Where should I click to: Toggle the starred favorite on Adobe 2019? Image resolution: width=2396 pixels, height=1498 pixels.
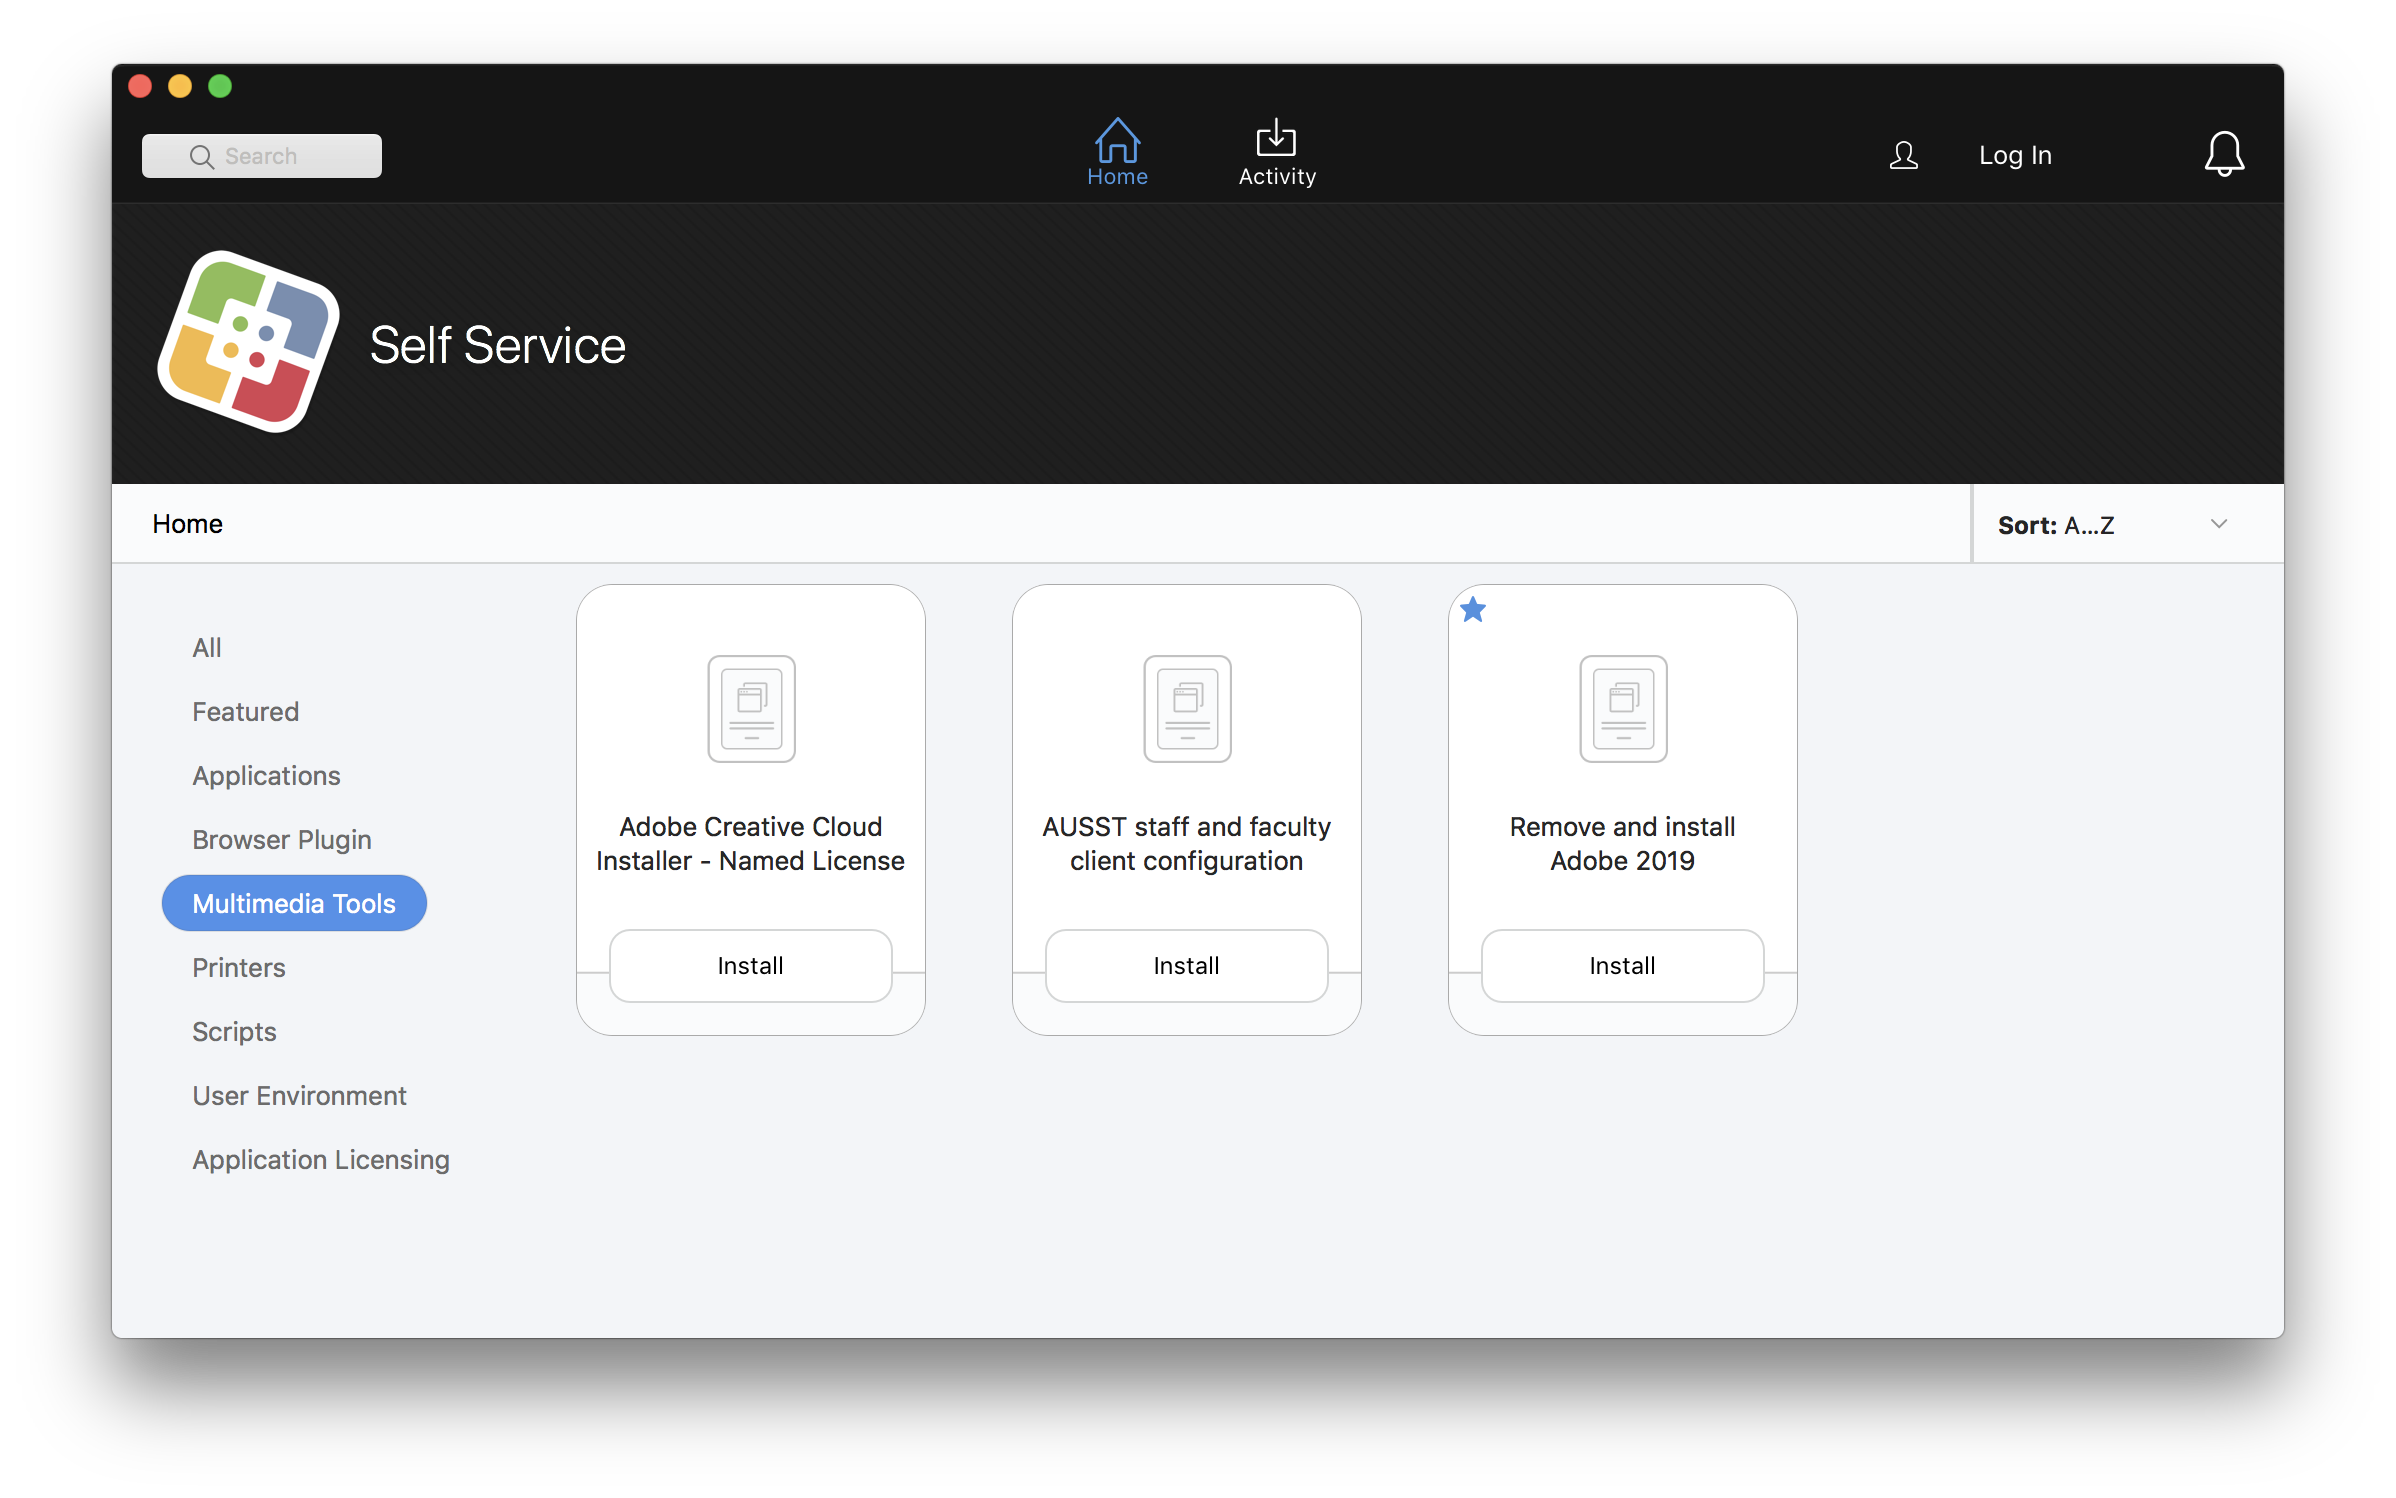click(1473, 609)
